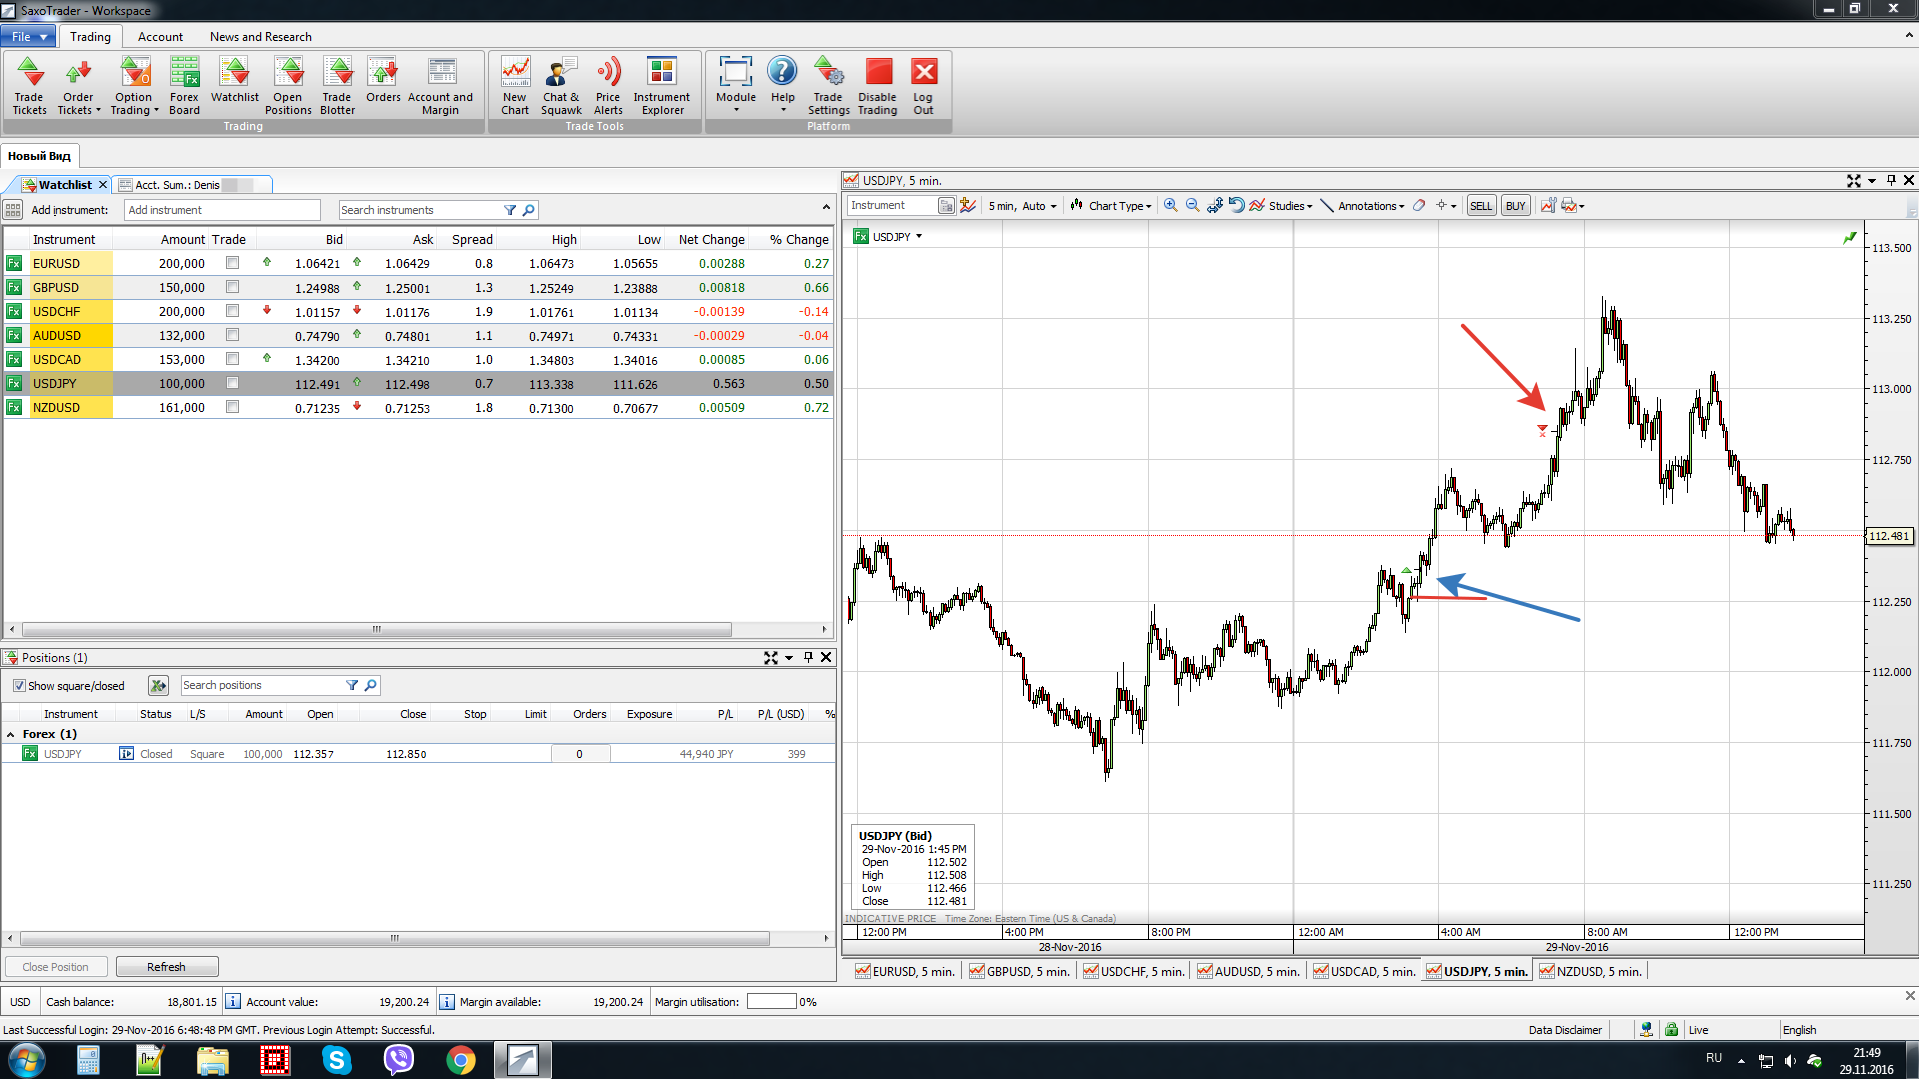Show Open Positions module
This screenshot has width=1919, height=1079.
pyautogui.click(x=288, y=86)
